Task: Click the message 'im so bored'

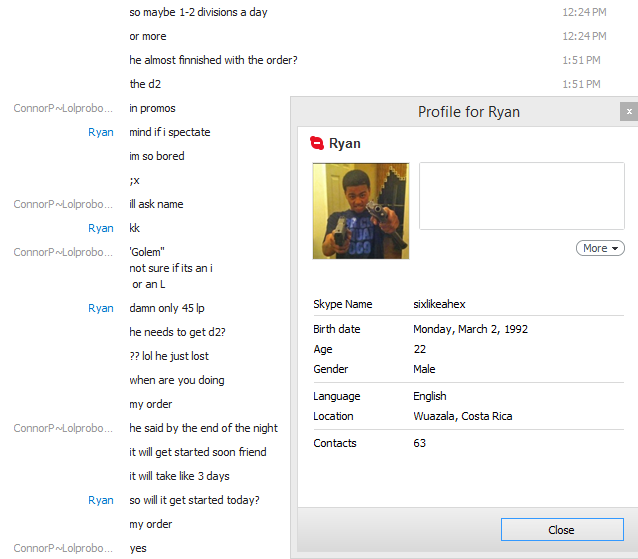Action: pyautogui.click(x=157, y=156)
